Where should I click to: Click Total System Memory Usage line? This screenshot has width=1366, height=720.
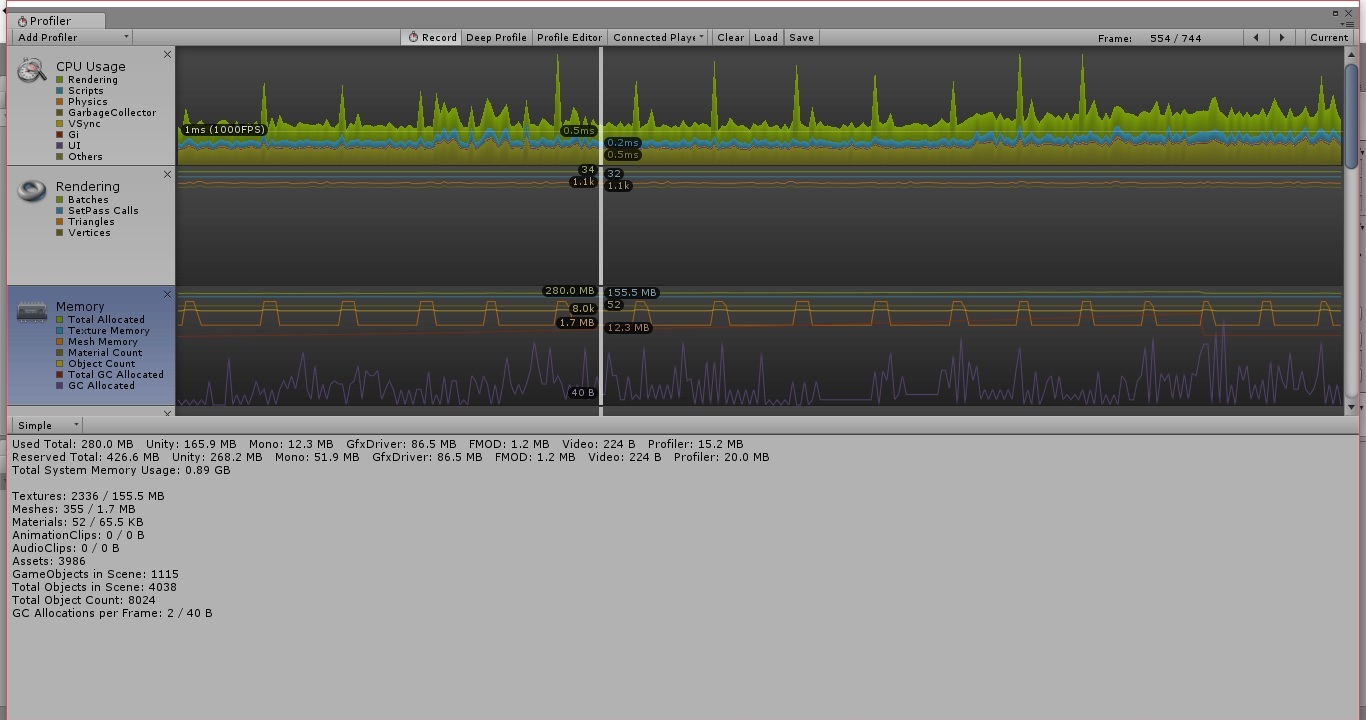(x=121, y=470)
